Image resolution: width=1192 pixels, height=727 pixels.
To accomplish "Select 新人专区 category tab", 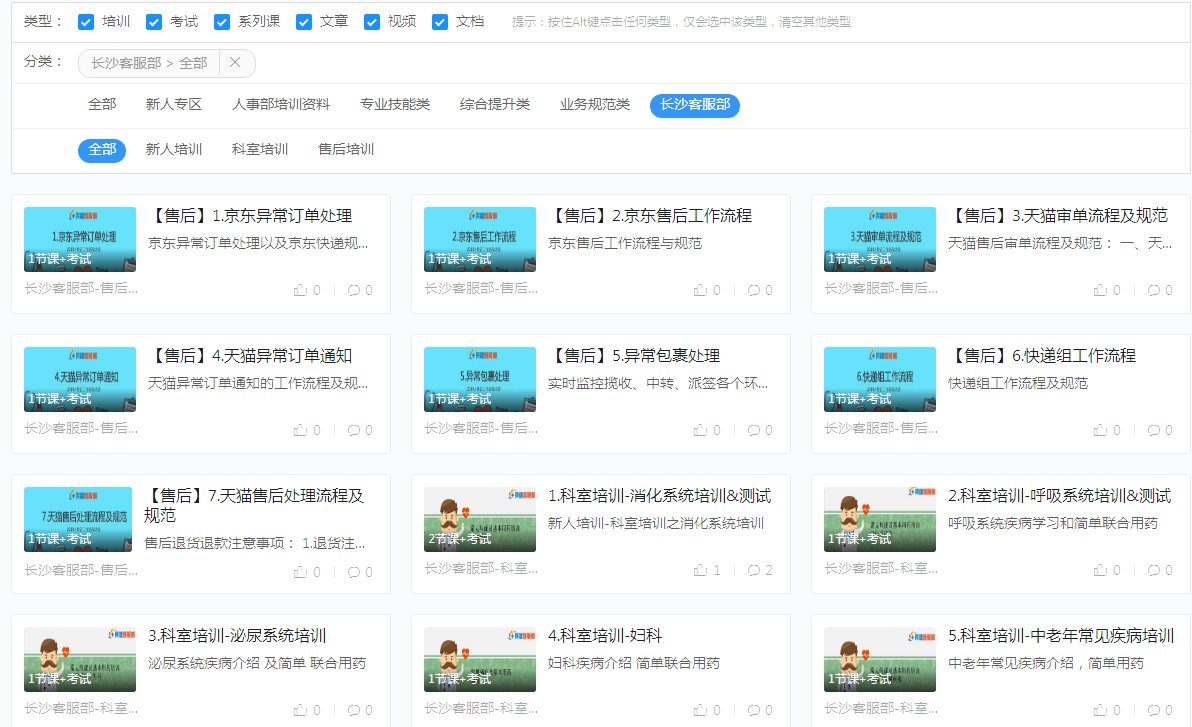I will pos(174,105).
